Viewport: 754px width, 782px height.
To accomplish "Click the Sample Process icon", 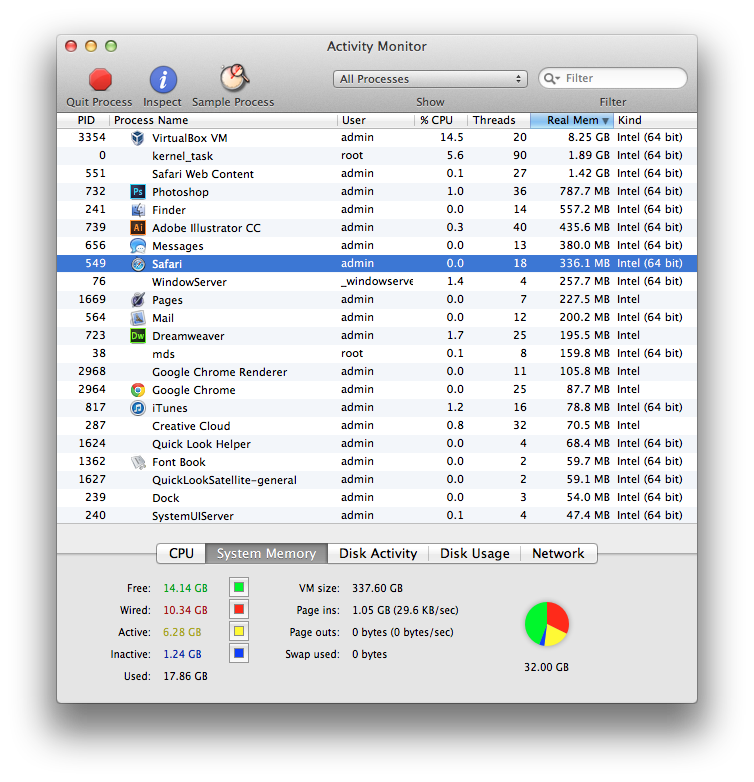I will [234, 78].
